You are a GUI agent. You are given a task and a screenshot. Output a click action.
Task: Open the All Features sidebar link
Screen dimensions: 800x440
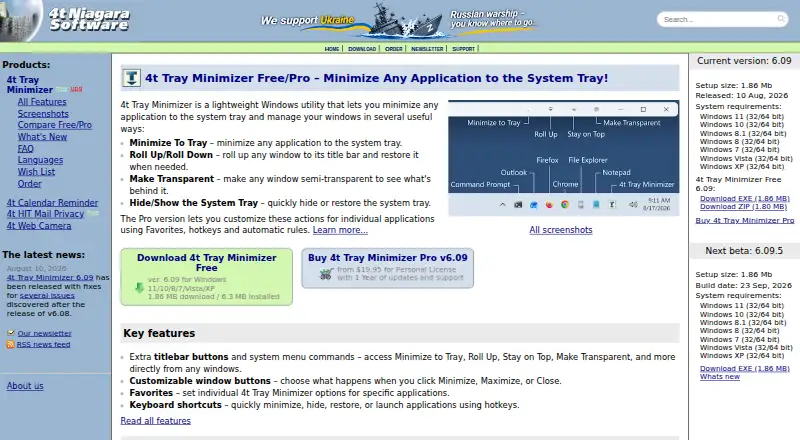pos(42,102)
